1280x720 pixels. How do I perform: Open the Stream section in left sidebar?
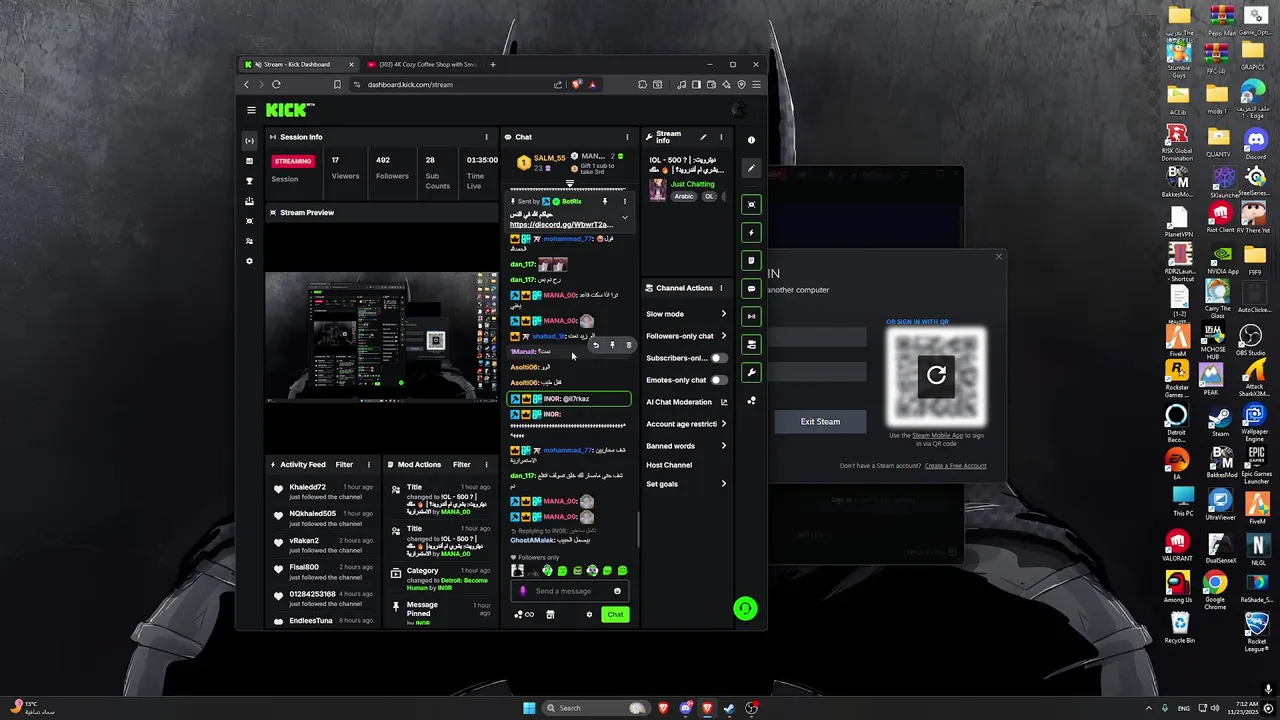(249, 141)
